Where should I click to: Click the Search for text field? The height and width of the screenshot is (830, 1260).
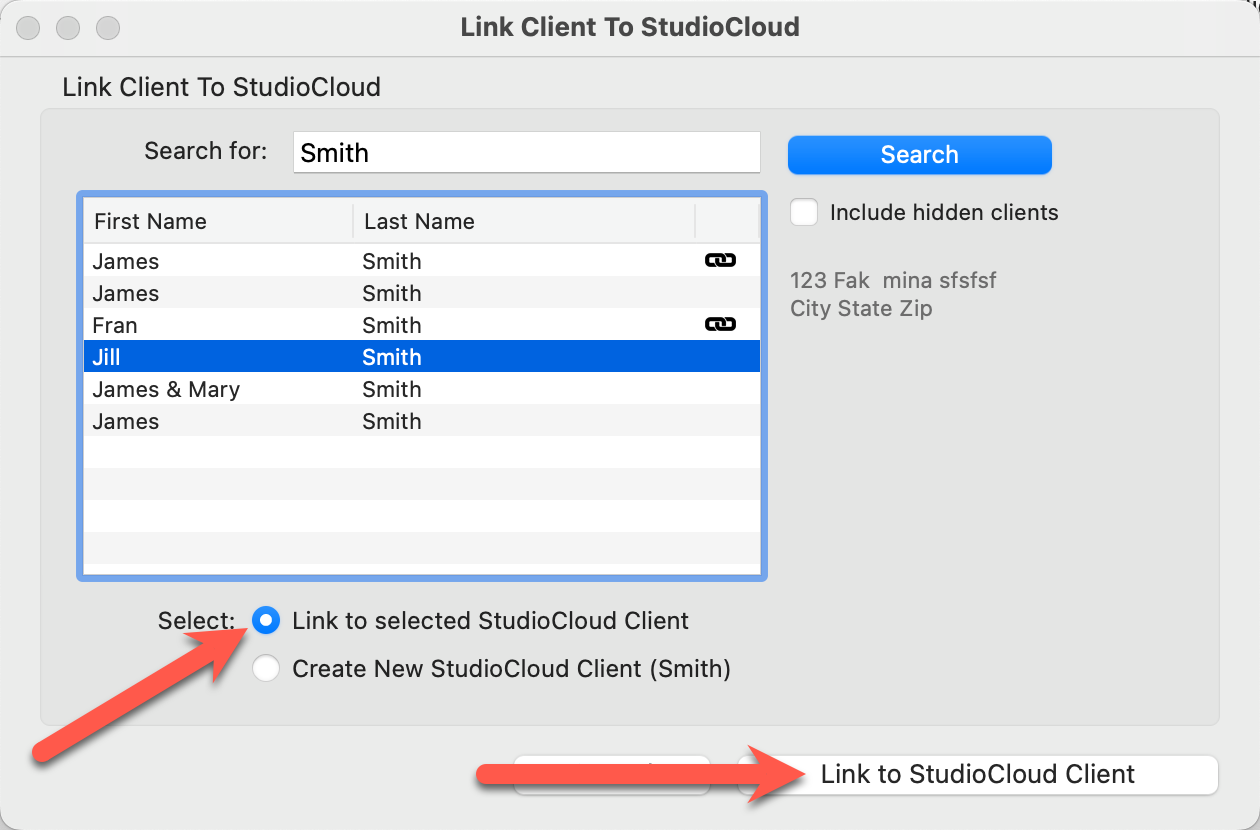(x=526, y=153)
